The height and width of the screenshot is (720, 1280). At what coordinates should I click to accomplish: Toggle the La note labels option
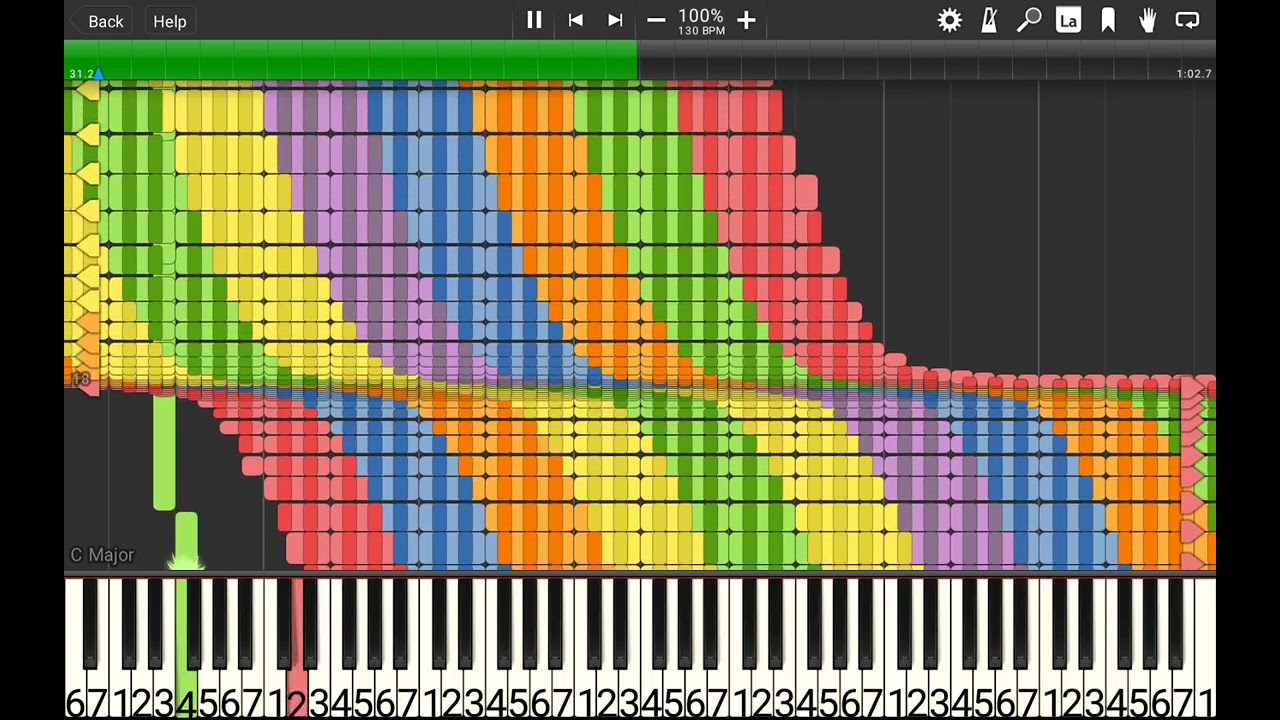coord(1068,20)
